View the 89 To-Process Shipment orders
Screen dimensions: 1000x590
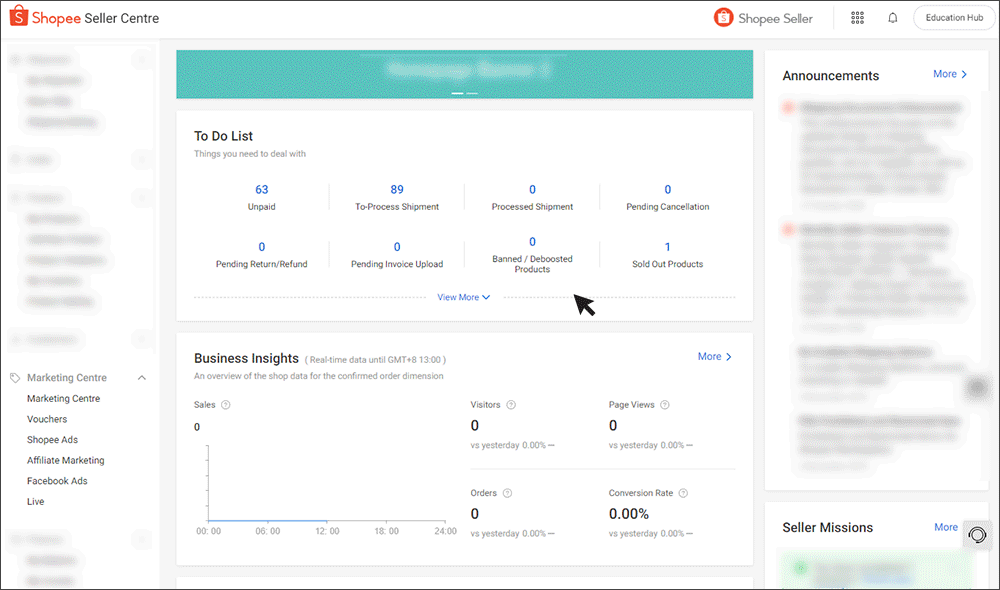pos(396,189)
